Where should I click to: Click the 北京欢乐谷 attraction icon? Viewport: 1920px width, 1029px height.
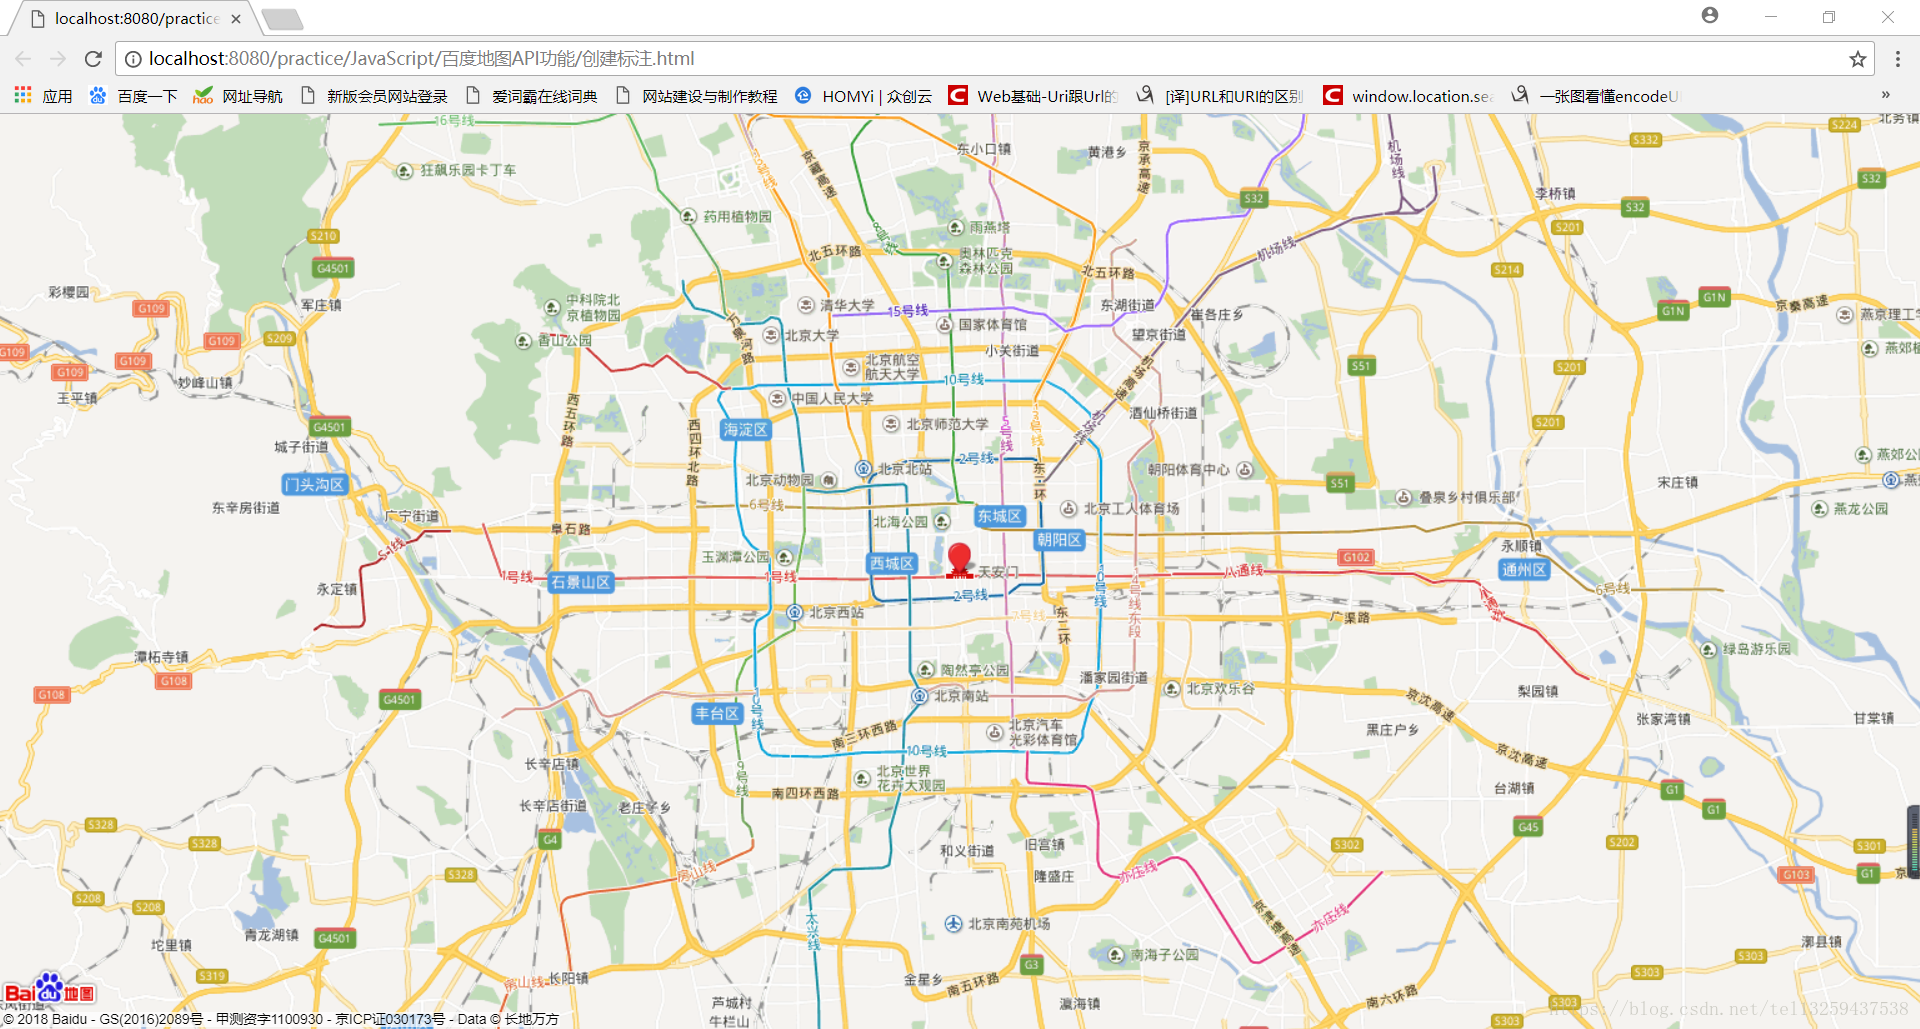[1172, 688]
